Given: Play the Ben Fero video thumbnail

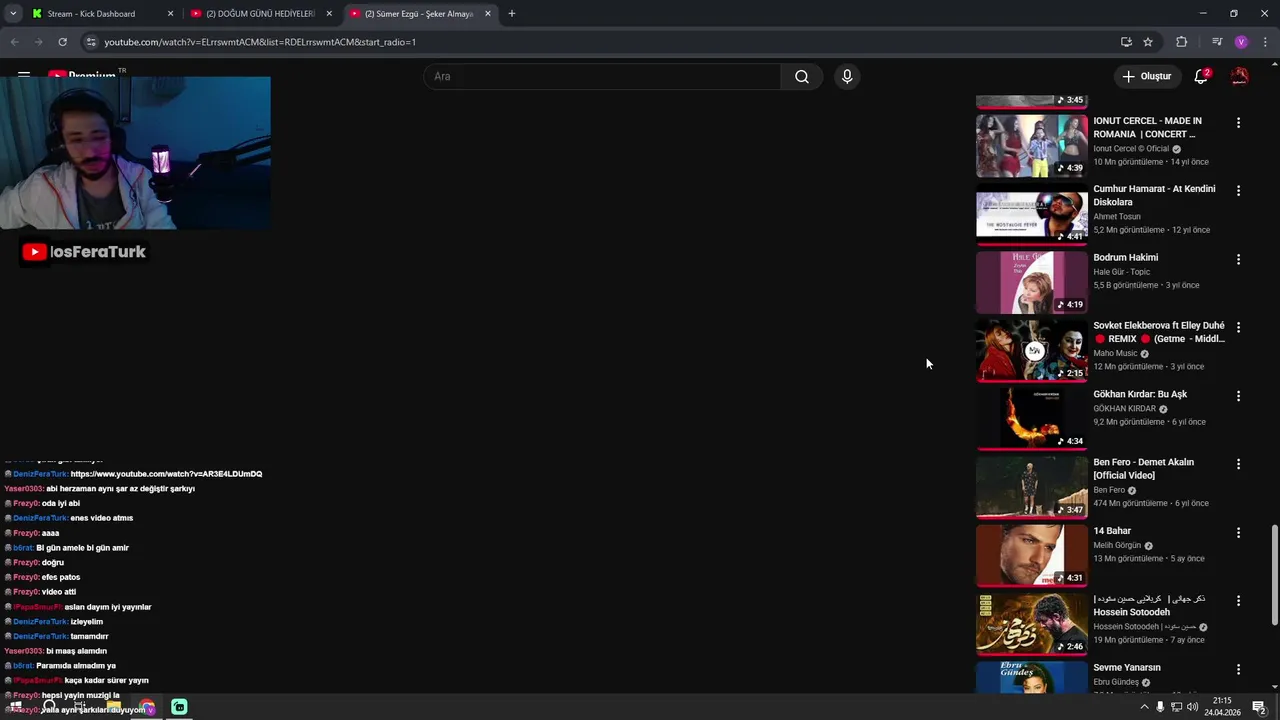Looking at the screenshot, I should tap(1031, 487).
